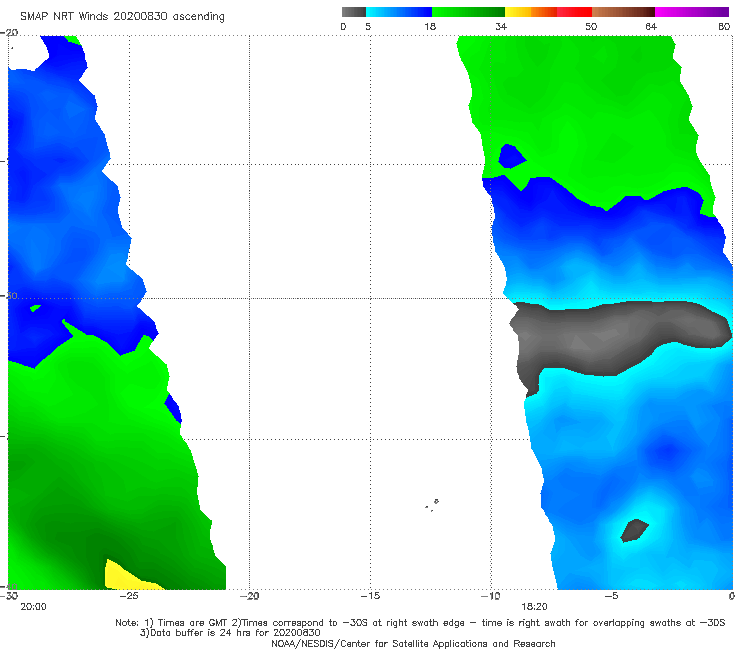
Task: Click the longitude label "-30" at bottom left
Action: pos(9,596)
